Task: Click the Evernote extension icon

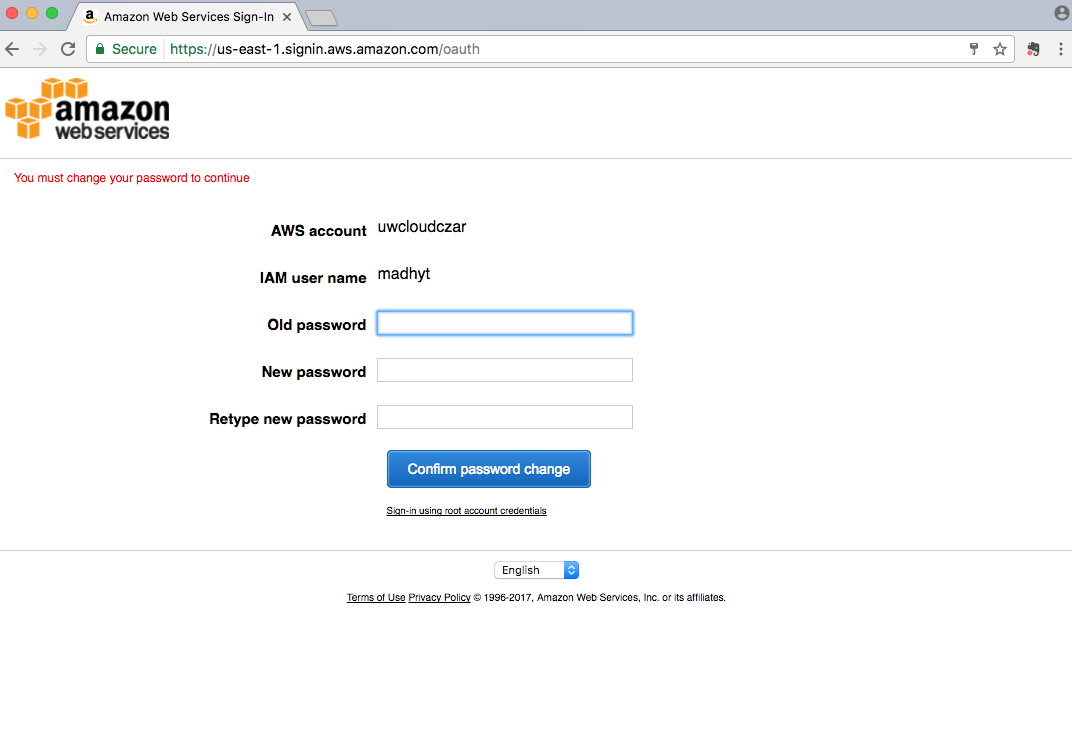Action: coord(1033,49)
